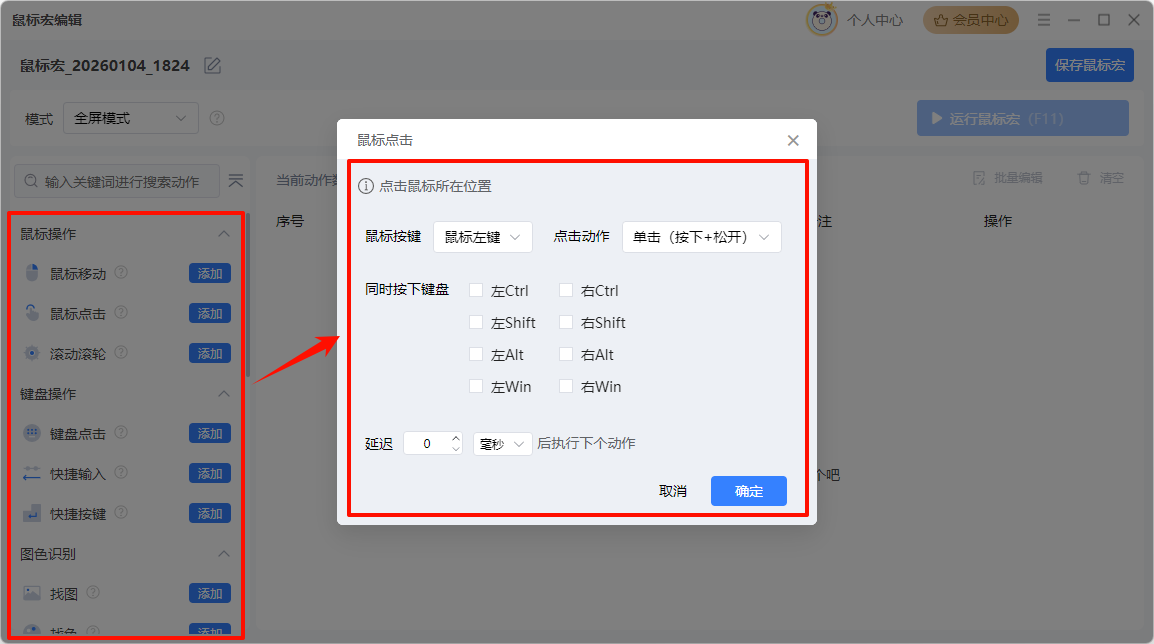
Task: Click the 清空 trash icon to clear actions
Action: 1086,177
